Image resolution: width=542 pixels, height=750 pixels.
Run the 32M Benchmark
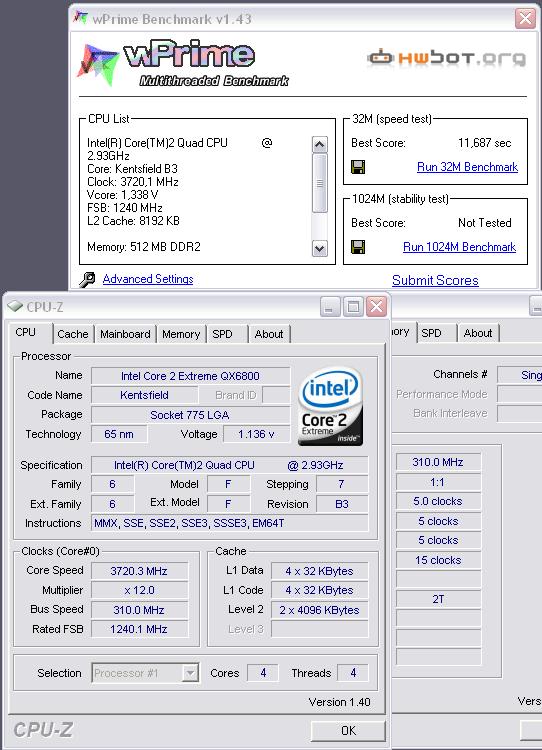467,167
